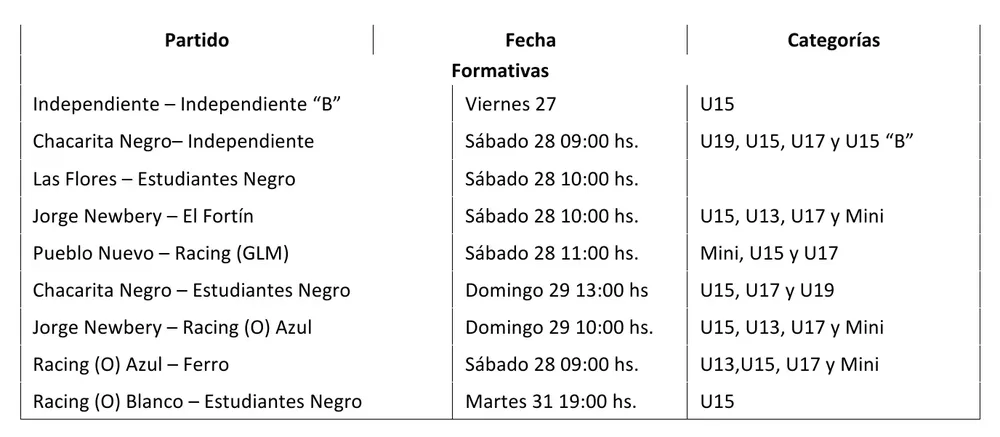
Task: Click empty categories cell in Las Flores row
Action: click(833, 179)
